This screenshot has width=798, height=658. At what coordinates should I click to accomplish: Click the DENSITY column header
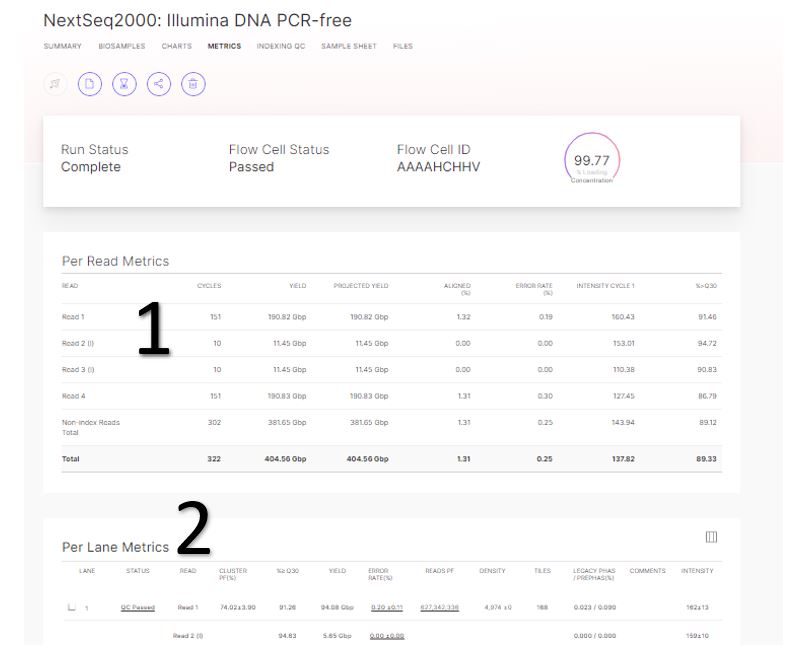coord(492,570)
